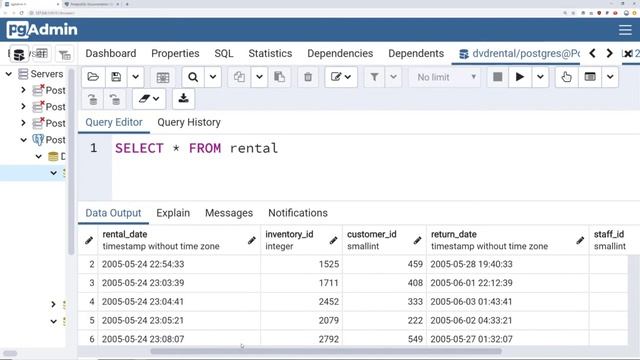Click the rental_date column header
Viewport: 640px width, 360px height.
179,240
